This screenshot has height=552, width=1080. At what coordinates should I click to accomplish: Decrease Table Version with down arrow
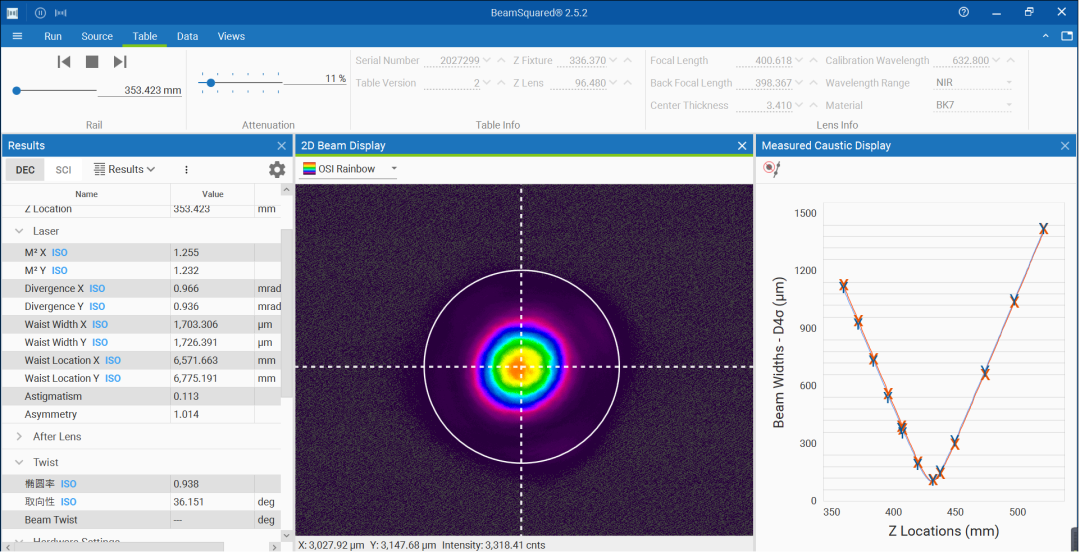[x=487, y=83]
